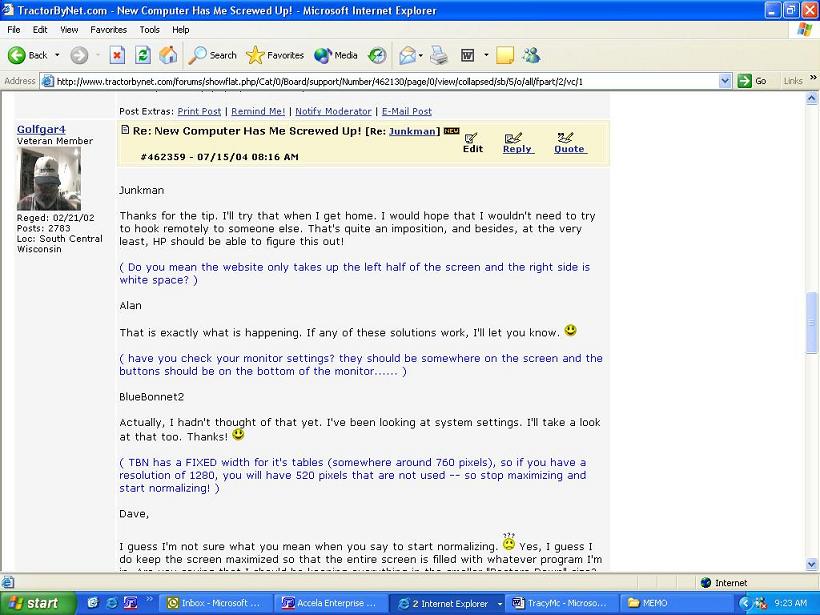Click the first Quick Launch icon by Start
Image resolution: width=820 pixels, height=615 pixels.
click(93, 603)
